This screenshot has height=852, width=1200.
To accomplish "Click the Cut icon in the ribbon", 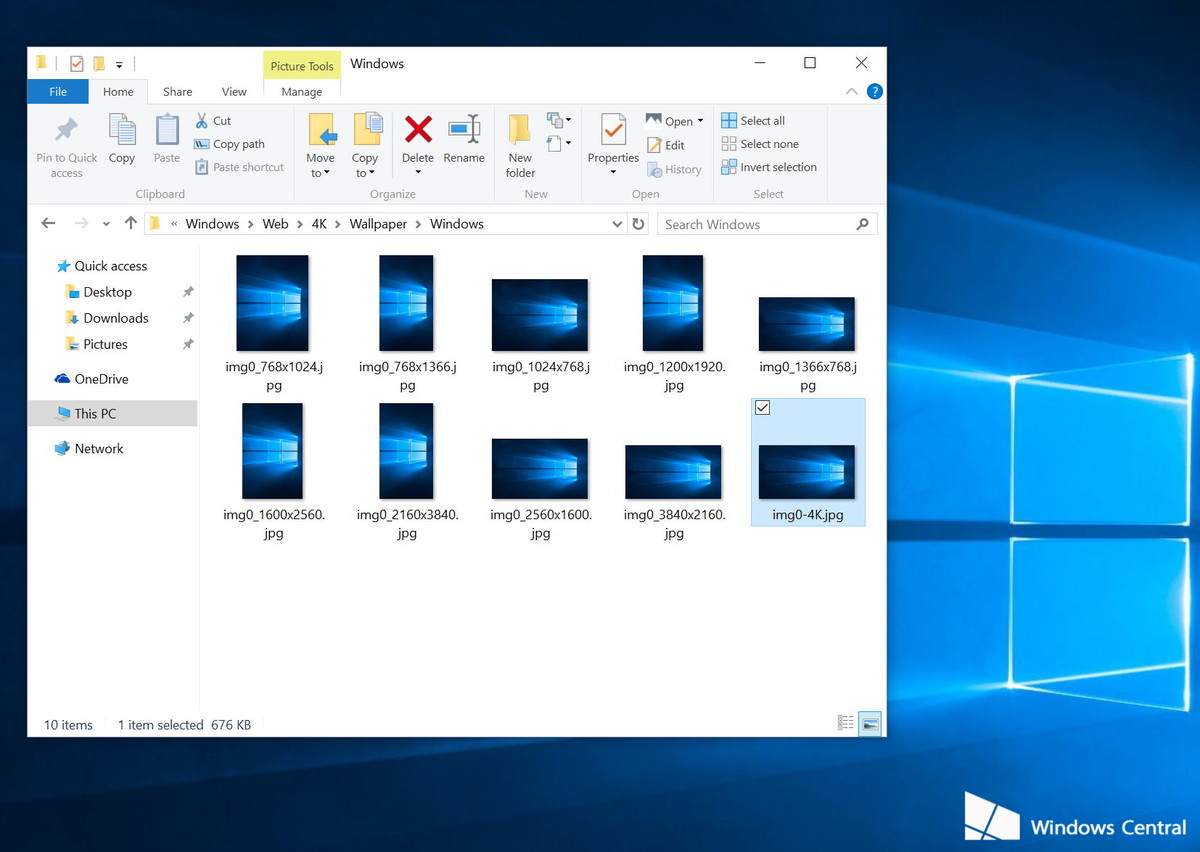I will click(204, 120).
